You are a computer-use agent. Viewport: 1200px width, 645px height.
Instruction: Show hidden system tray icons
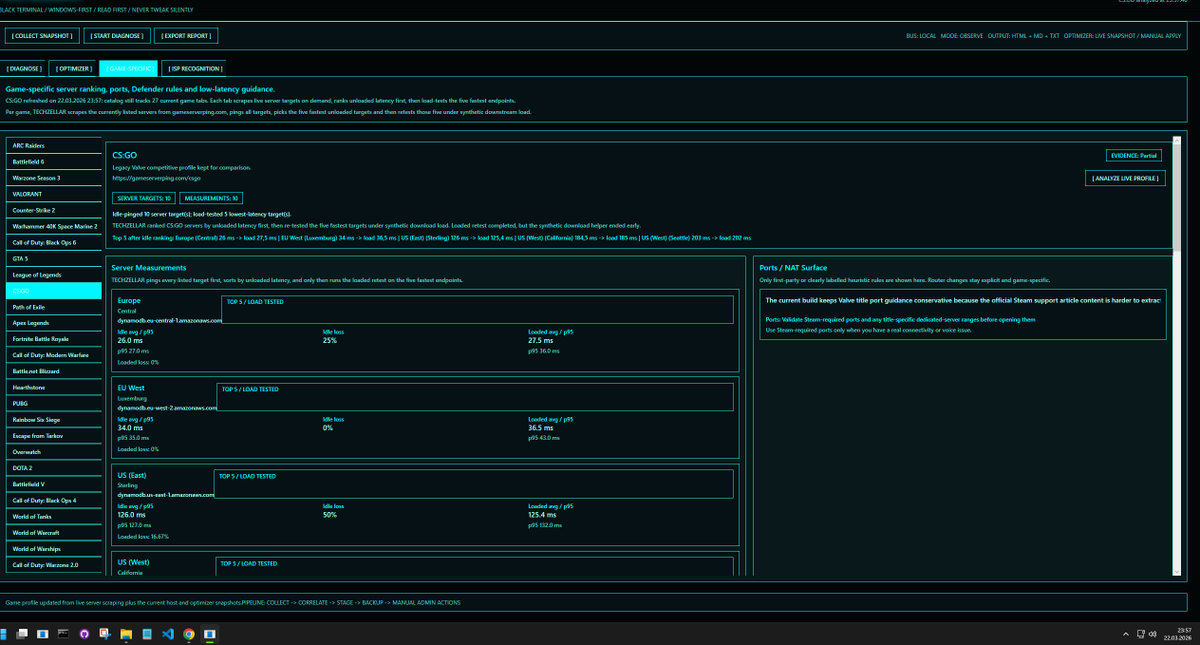(x=1126, y=634)
